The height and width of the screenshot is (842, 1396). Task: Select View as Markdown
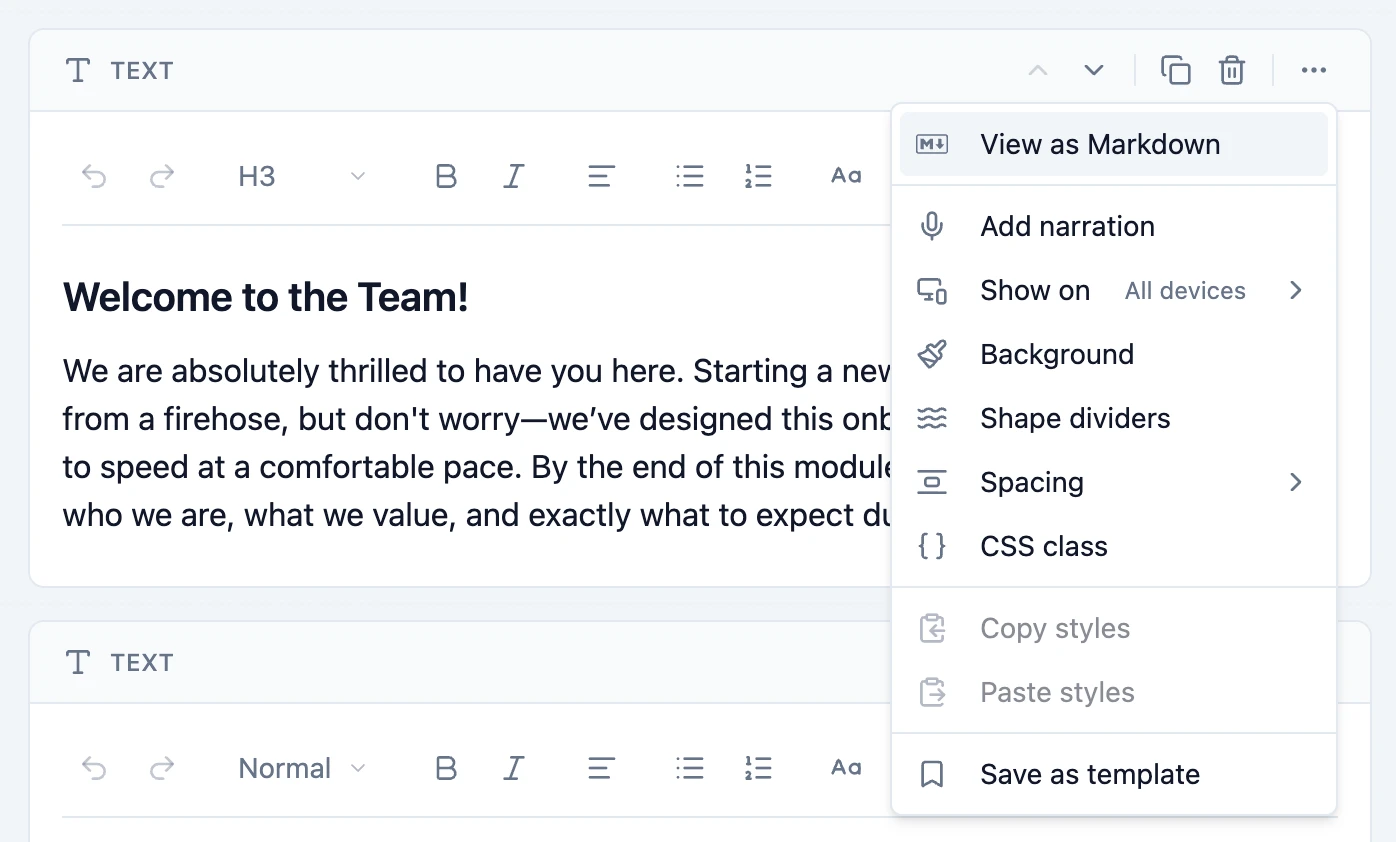1114,144
